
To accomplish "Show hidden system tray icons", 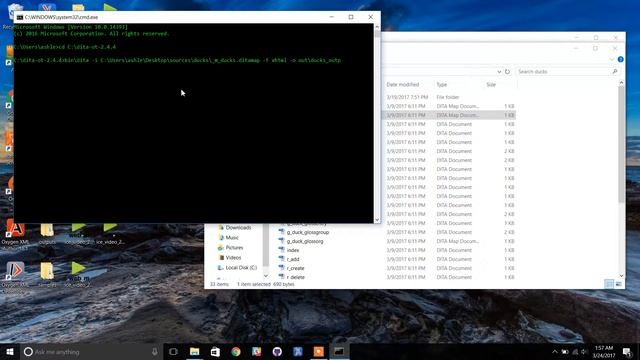I will click(555, 351).
